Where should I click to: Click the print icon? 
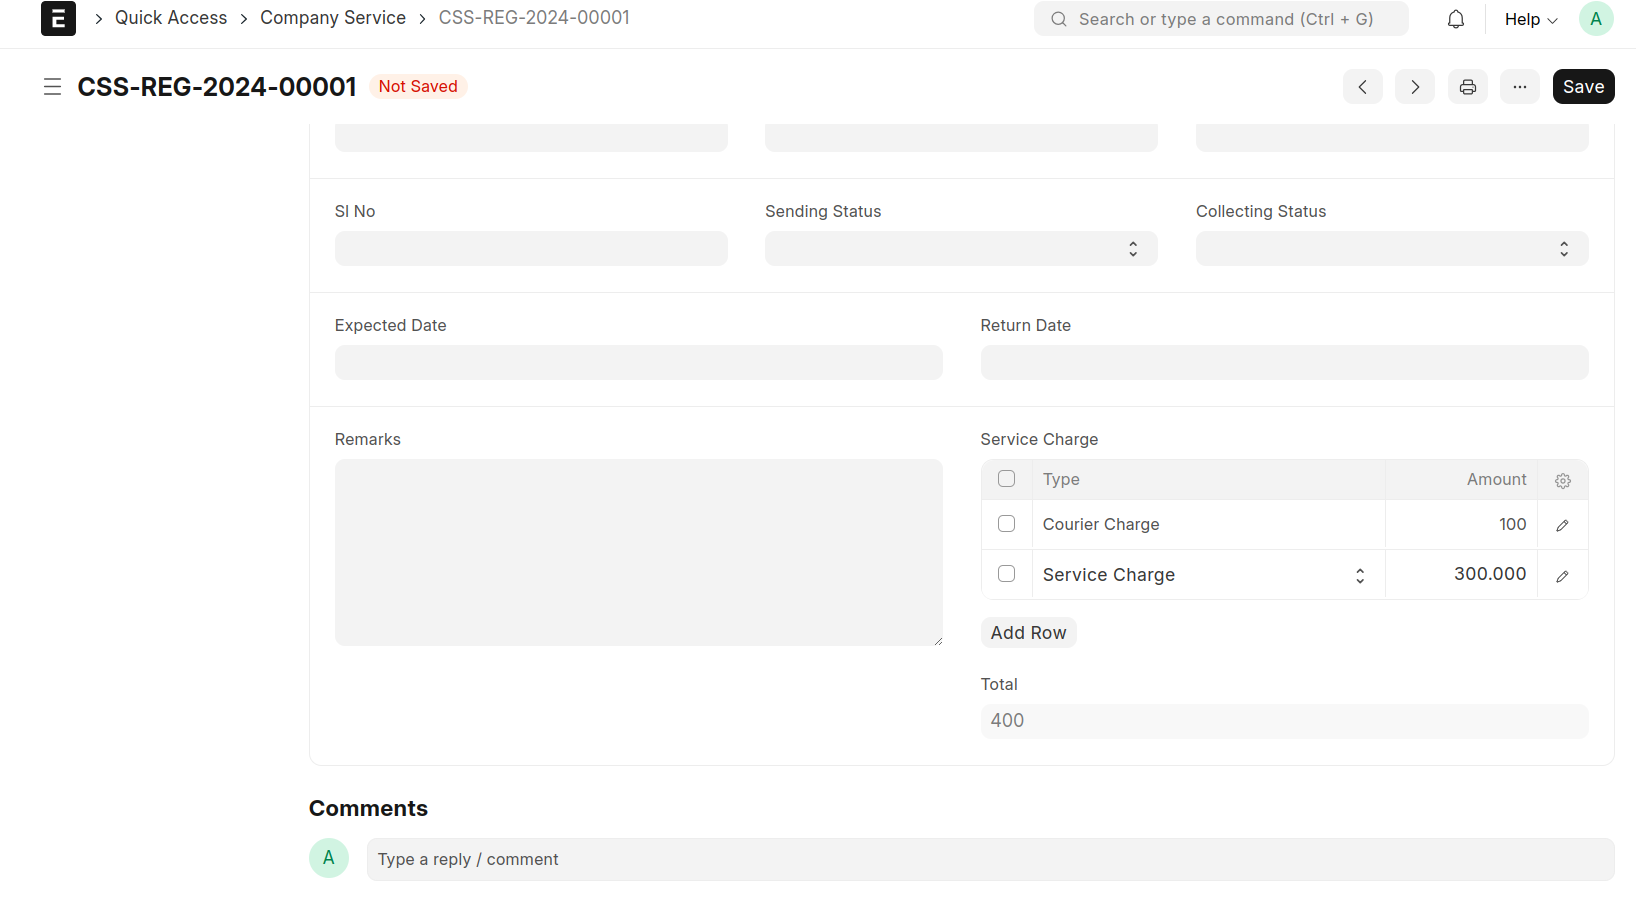coord(1467,87)
